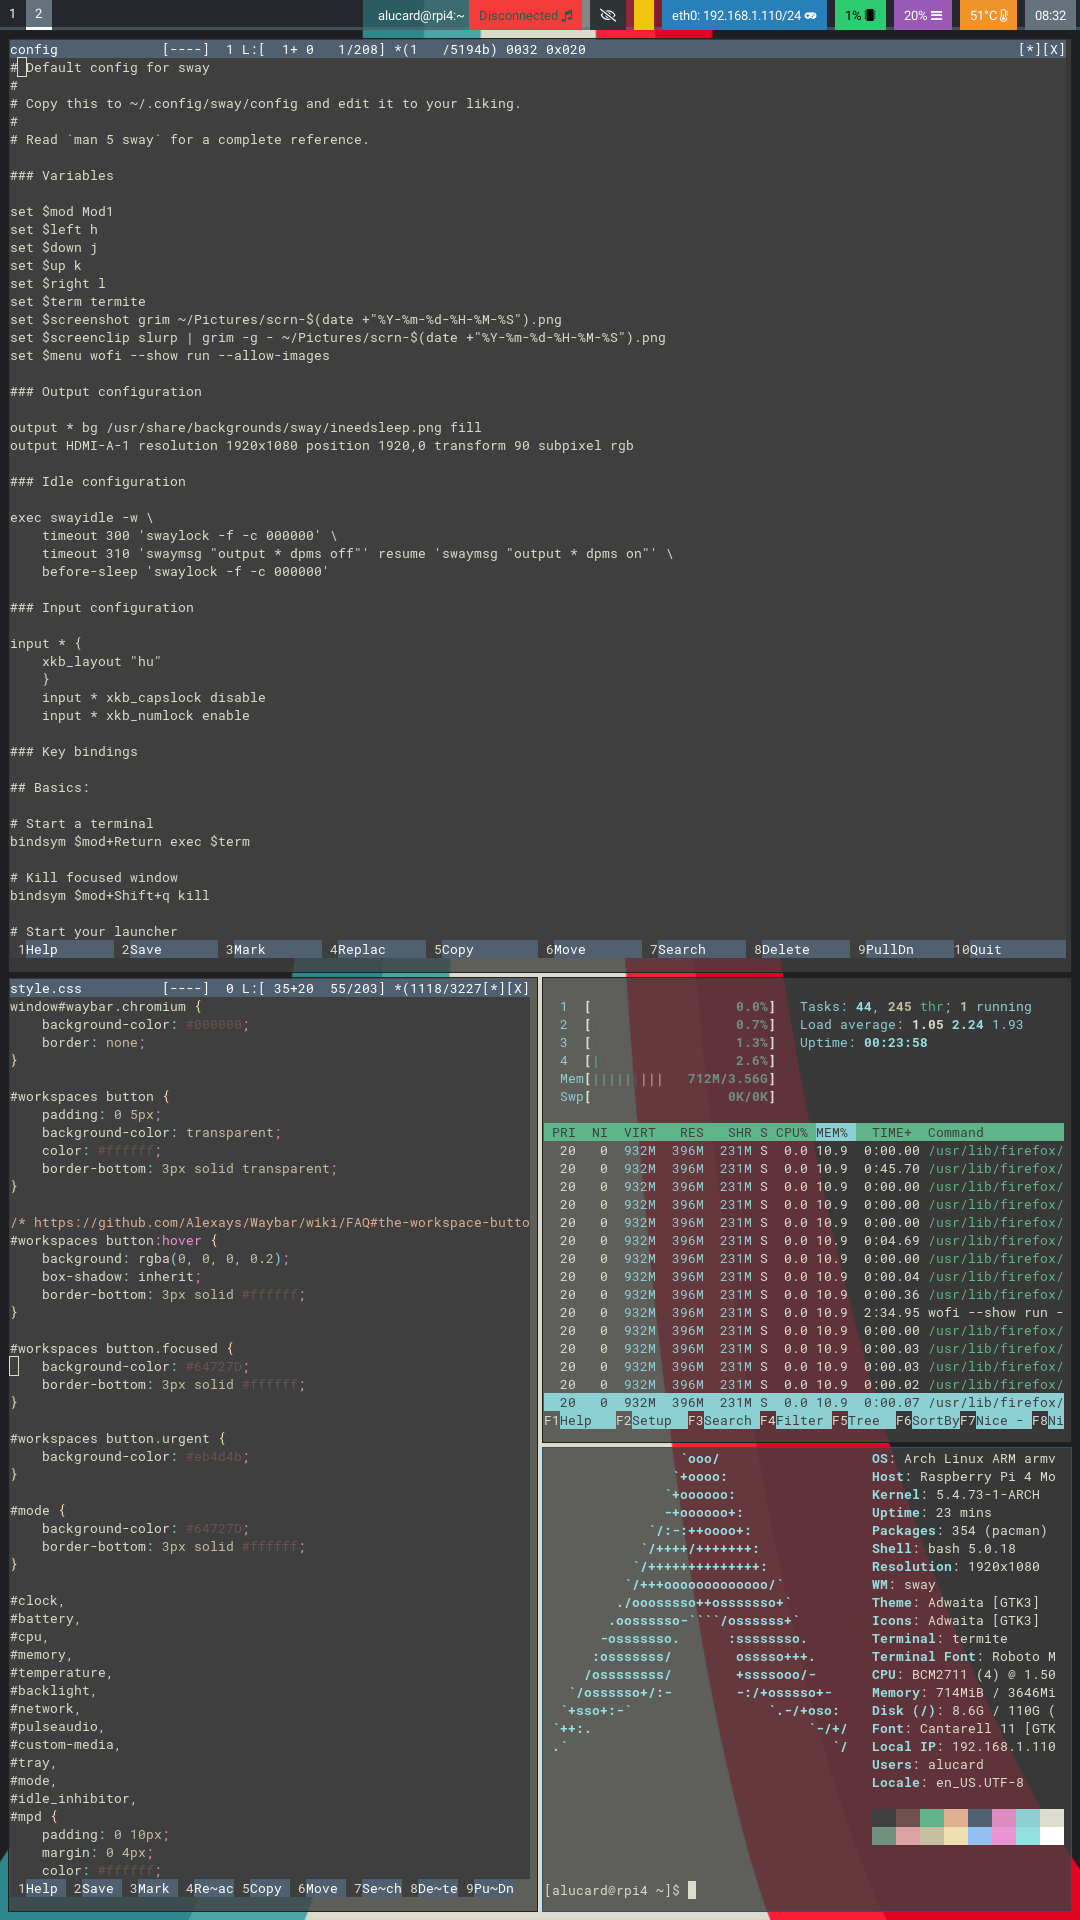Sort htop by RES column
The height and width of the screenshot is (1920, 1080).
click(x=692, y=1132)
